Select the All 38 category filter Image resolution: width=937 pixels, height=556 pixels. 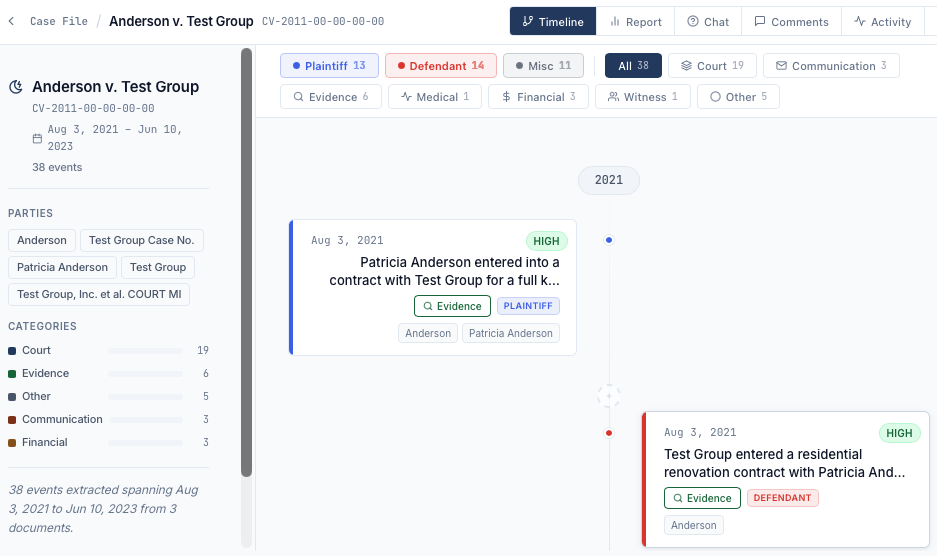tap(633, 66)
